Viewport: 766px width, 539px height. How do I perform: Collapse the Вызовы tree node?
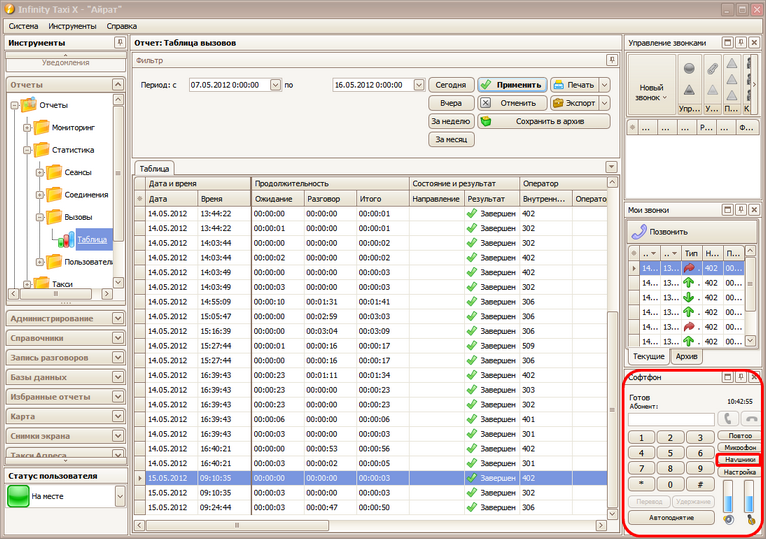click(40, 217)
